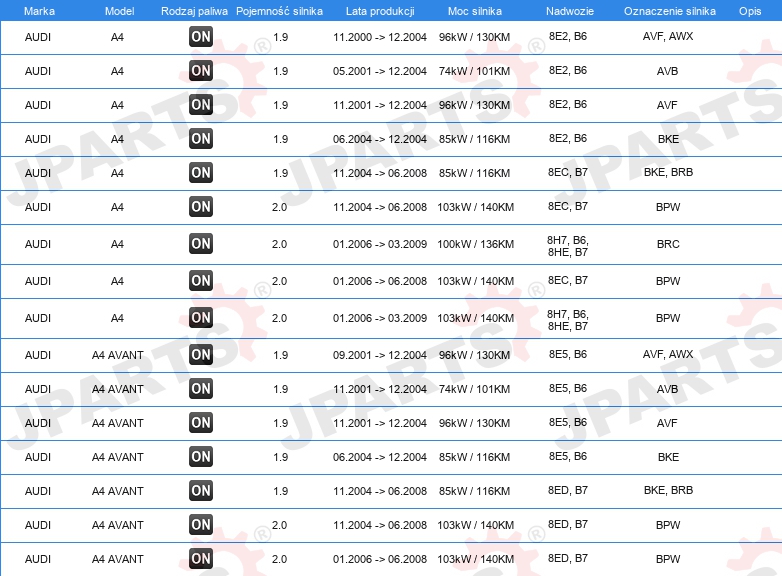Click the ON icon in the A4 11.2004 BPW row

click(201, 206)
